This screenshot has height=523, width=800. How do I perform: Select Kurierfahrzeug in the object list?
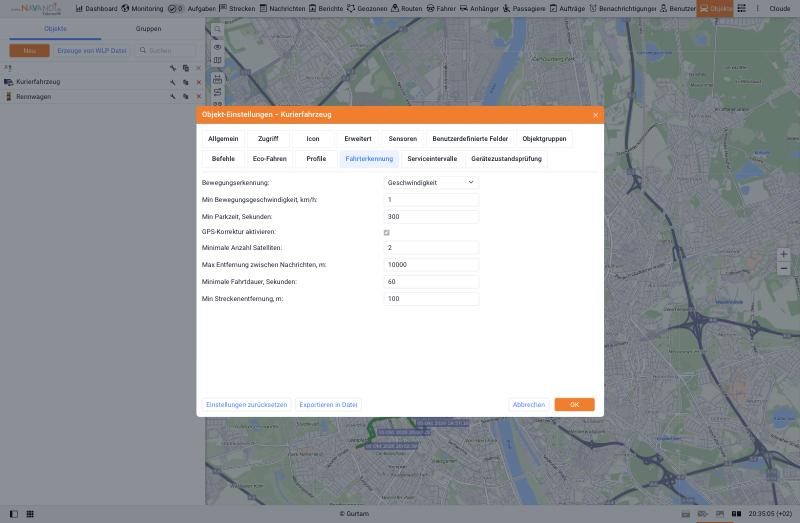click(x=38, y=82)
